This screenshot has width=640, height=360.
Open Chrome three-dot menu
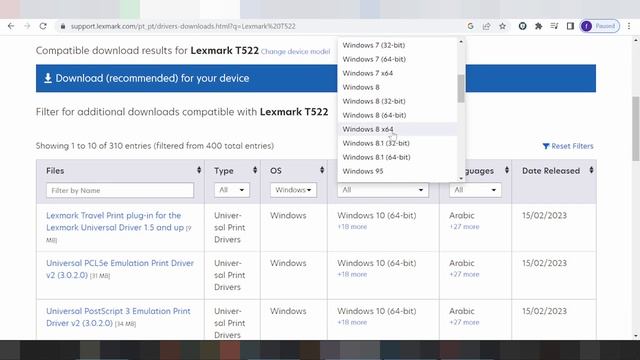pyautogui.click(x=629, y=26)
